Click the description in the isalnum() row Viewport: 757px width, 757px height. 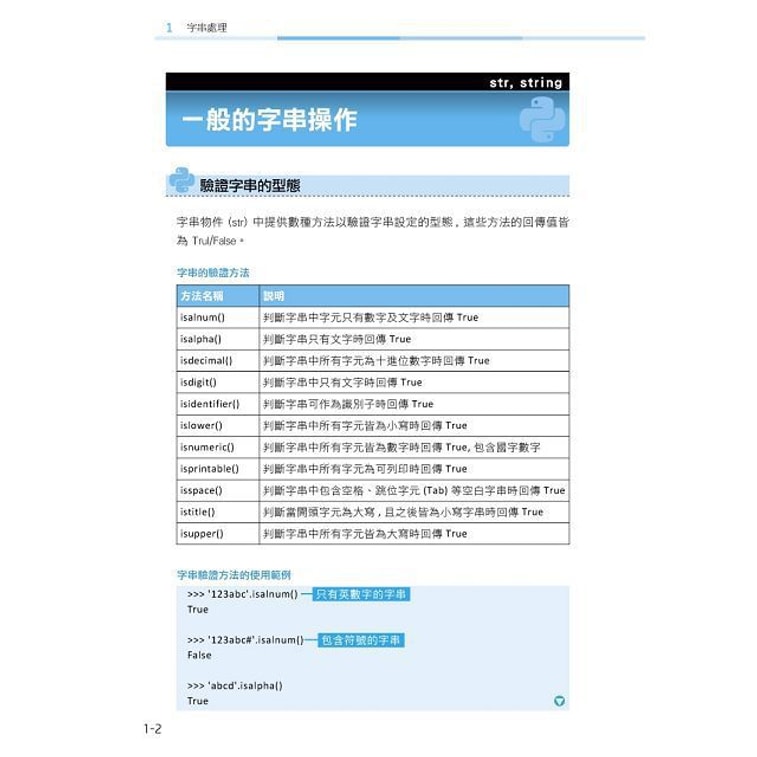point(371,318)
